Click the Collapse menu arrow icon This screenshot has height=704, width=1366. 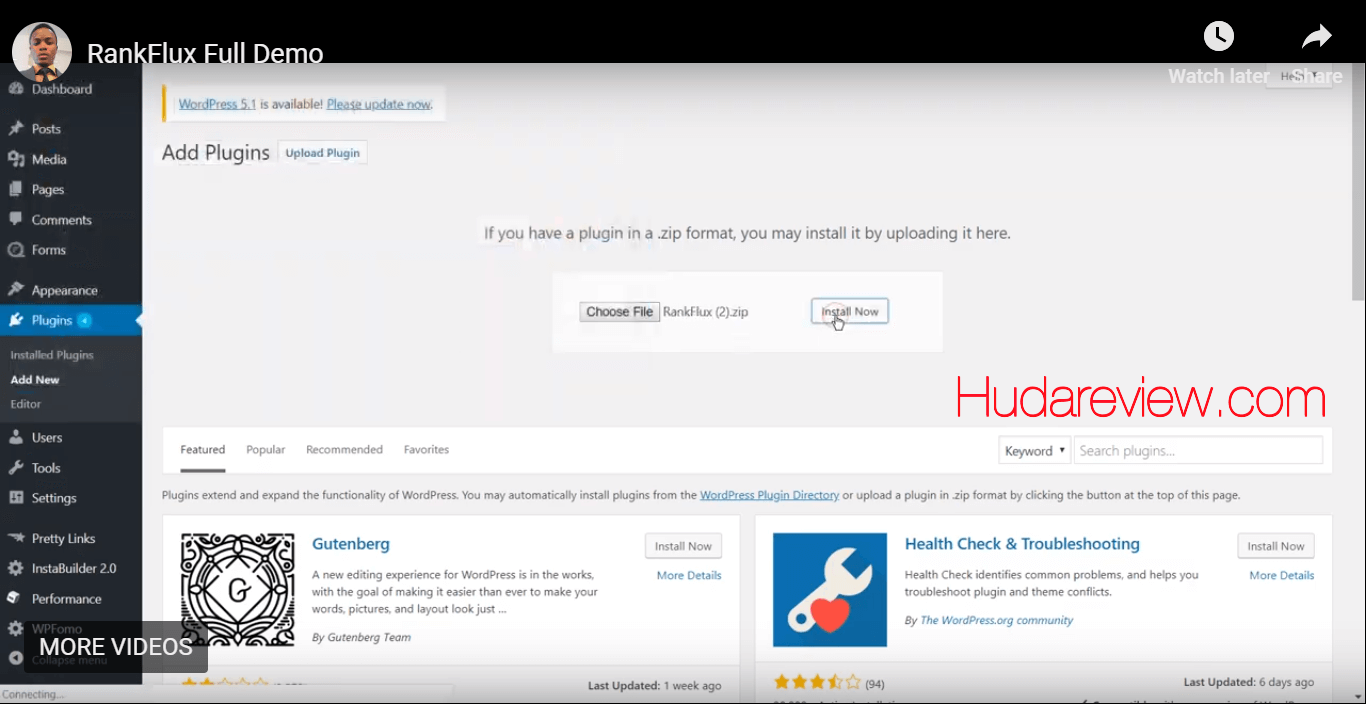pyautogui.click(x=15, y=658)
